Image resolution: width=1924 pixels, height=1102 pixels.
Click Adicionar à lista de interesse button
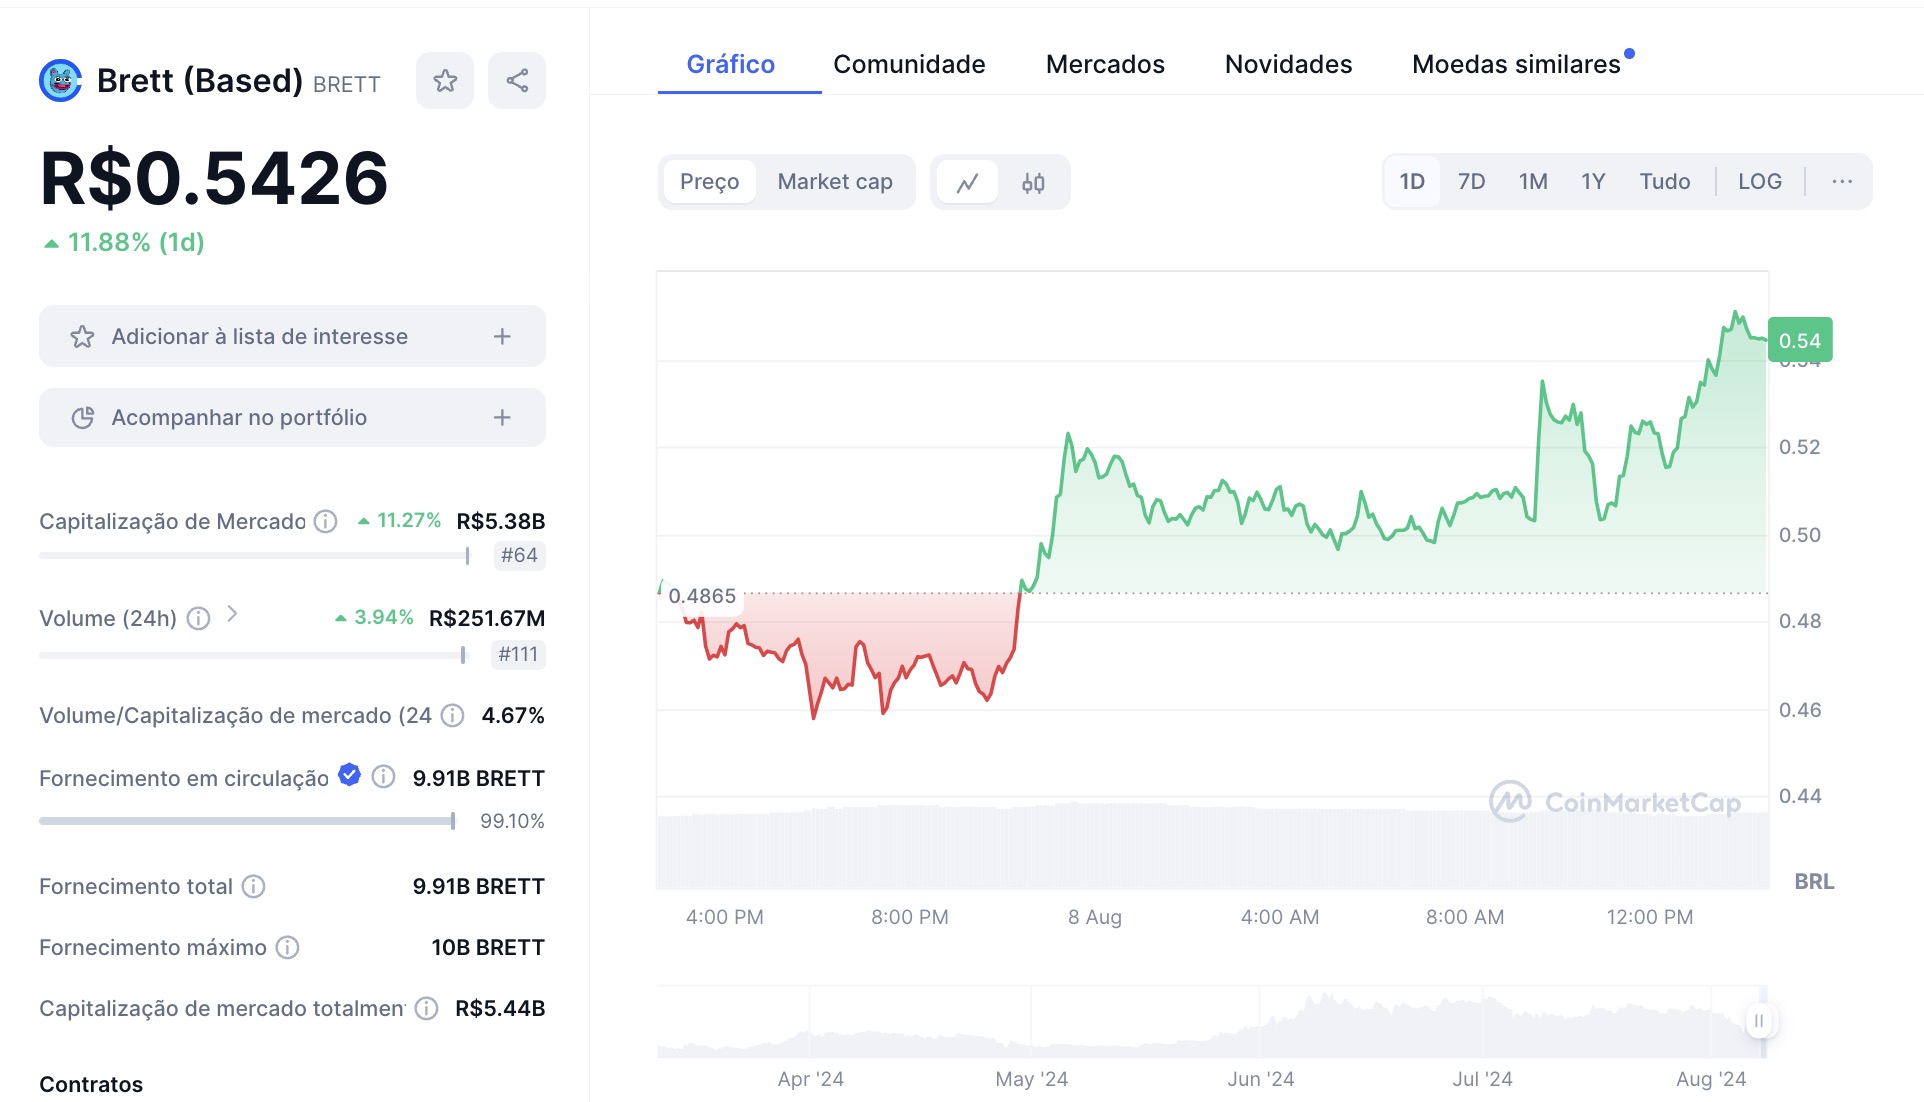pos(292,336)
